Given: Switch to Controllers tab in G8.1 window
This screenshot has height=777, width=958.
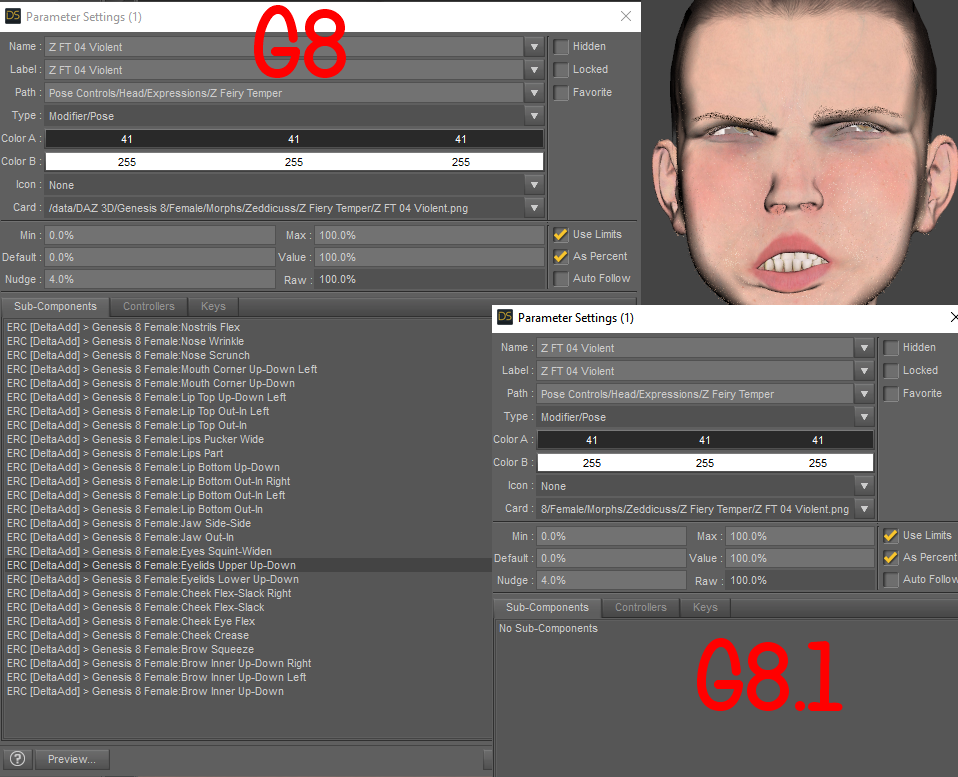Looking at the screenshot, I should (640, 608).
